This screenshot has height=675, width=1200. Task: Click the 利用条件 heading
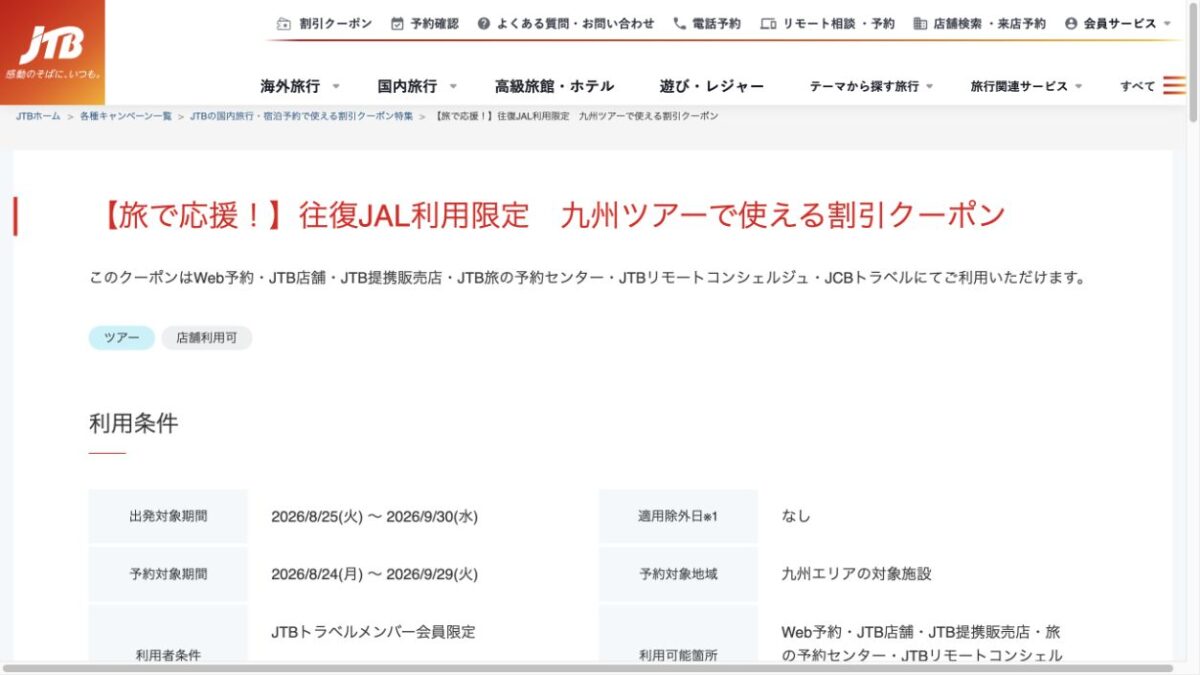[x=133, y=424]
